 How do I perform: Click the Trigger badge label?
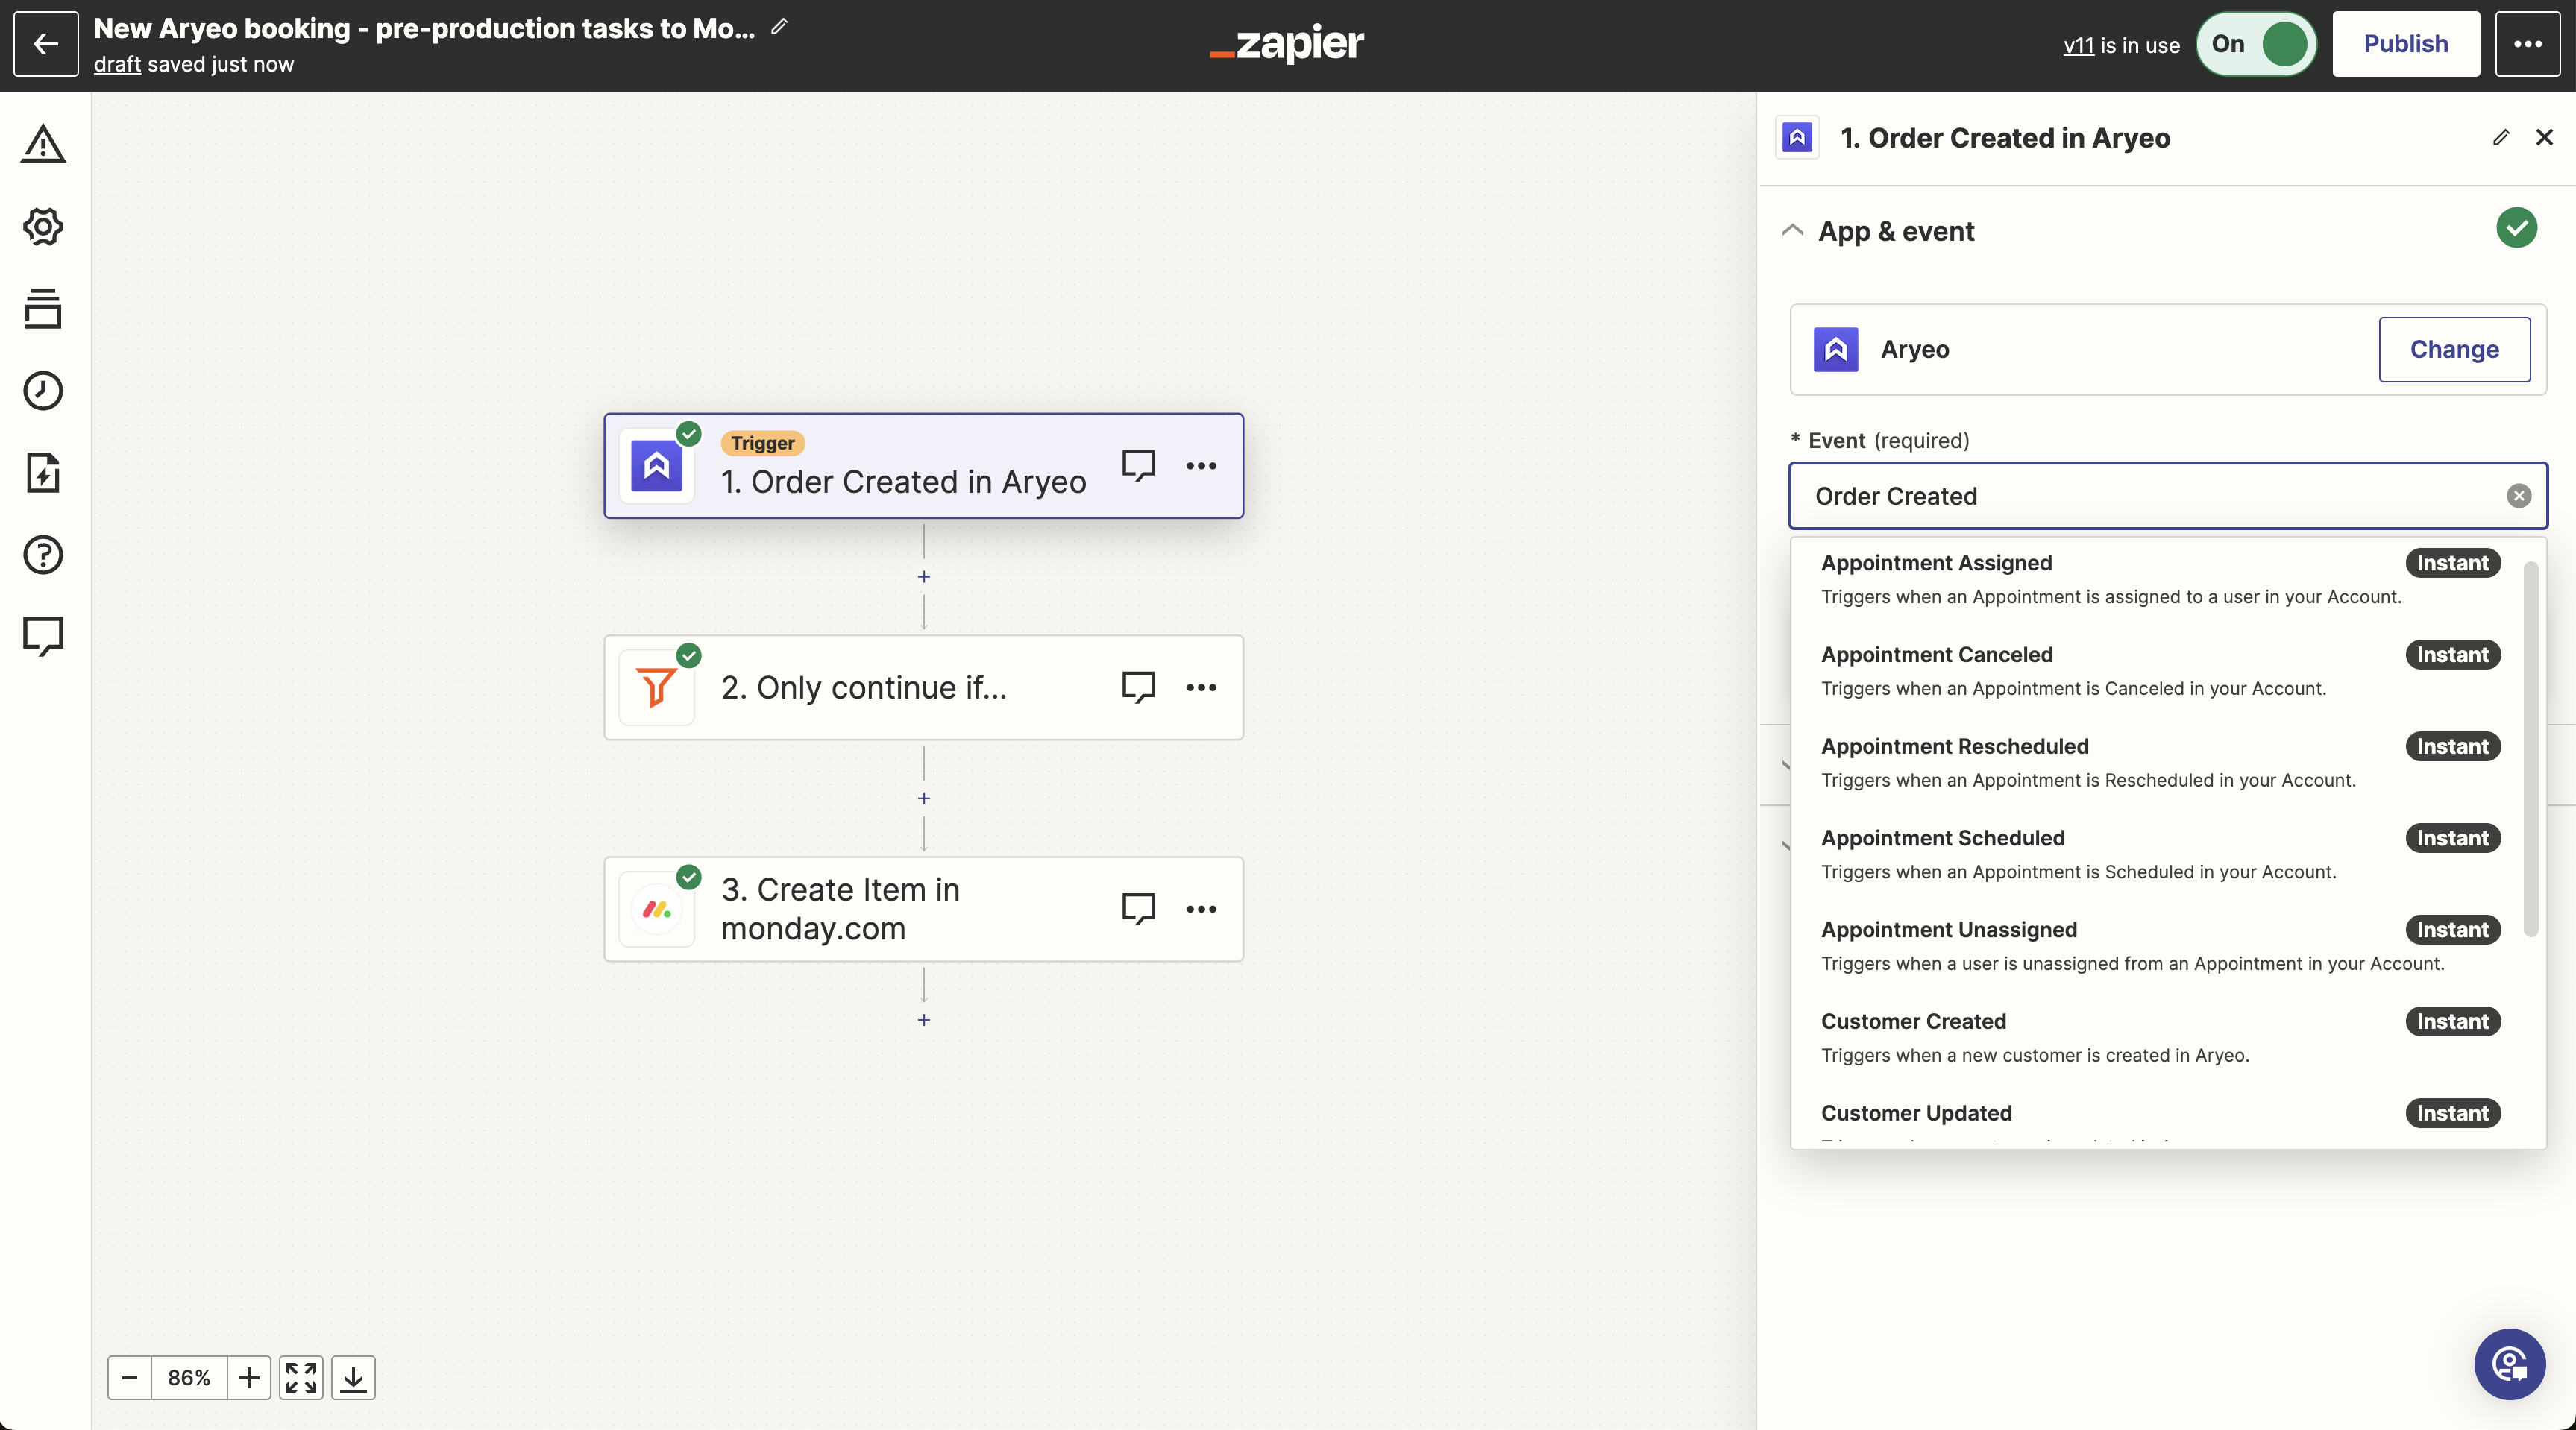(x=762, y=443)
